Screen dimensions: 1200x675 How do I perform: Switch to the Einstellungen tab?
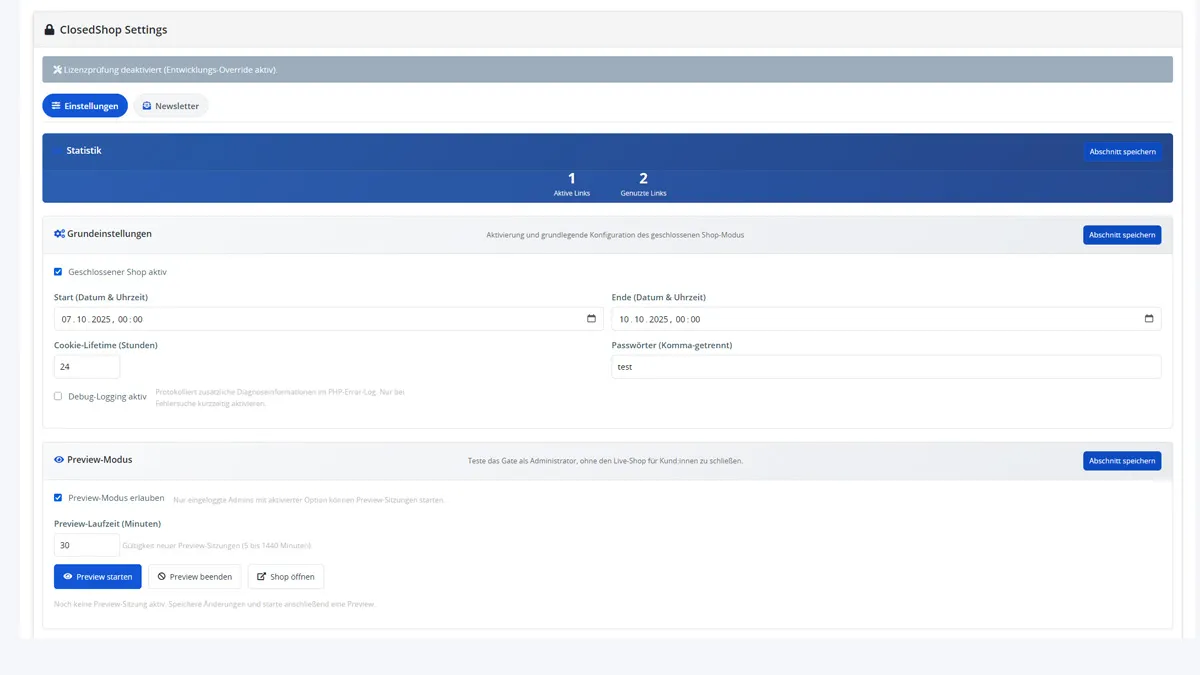85,106
